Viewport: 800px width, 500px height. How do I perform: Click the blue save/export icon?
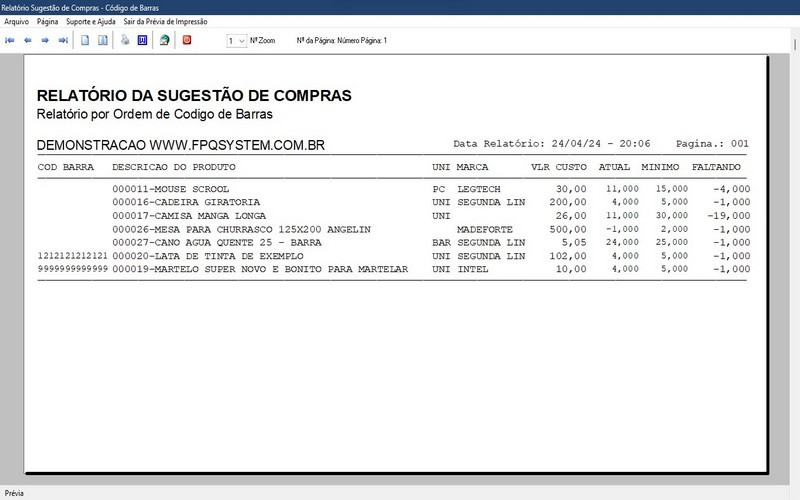click(142, 40)
